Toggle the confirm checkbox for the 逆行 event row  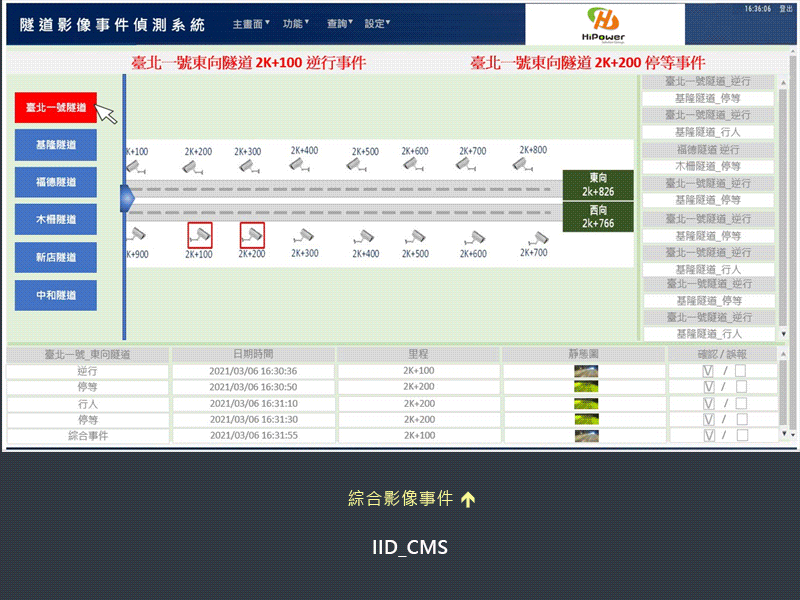[x=709, y=371]
